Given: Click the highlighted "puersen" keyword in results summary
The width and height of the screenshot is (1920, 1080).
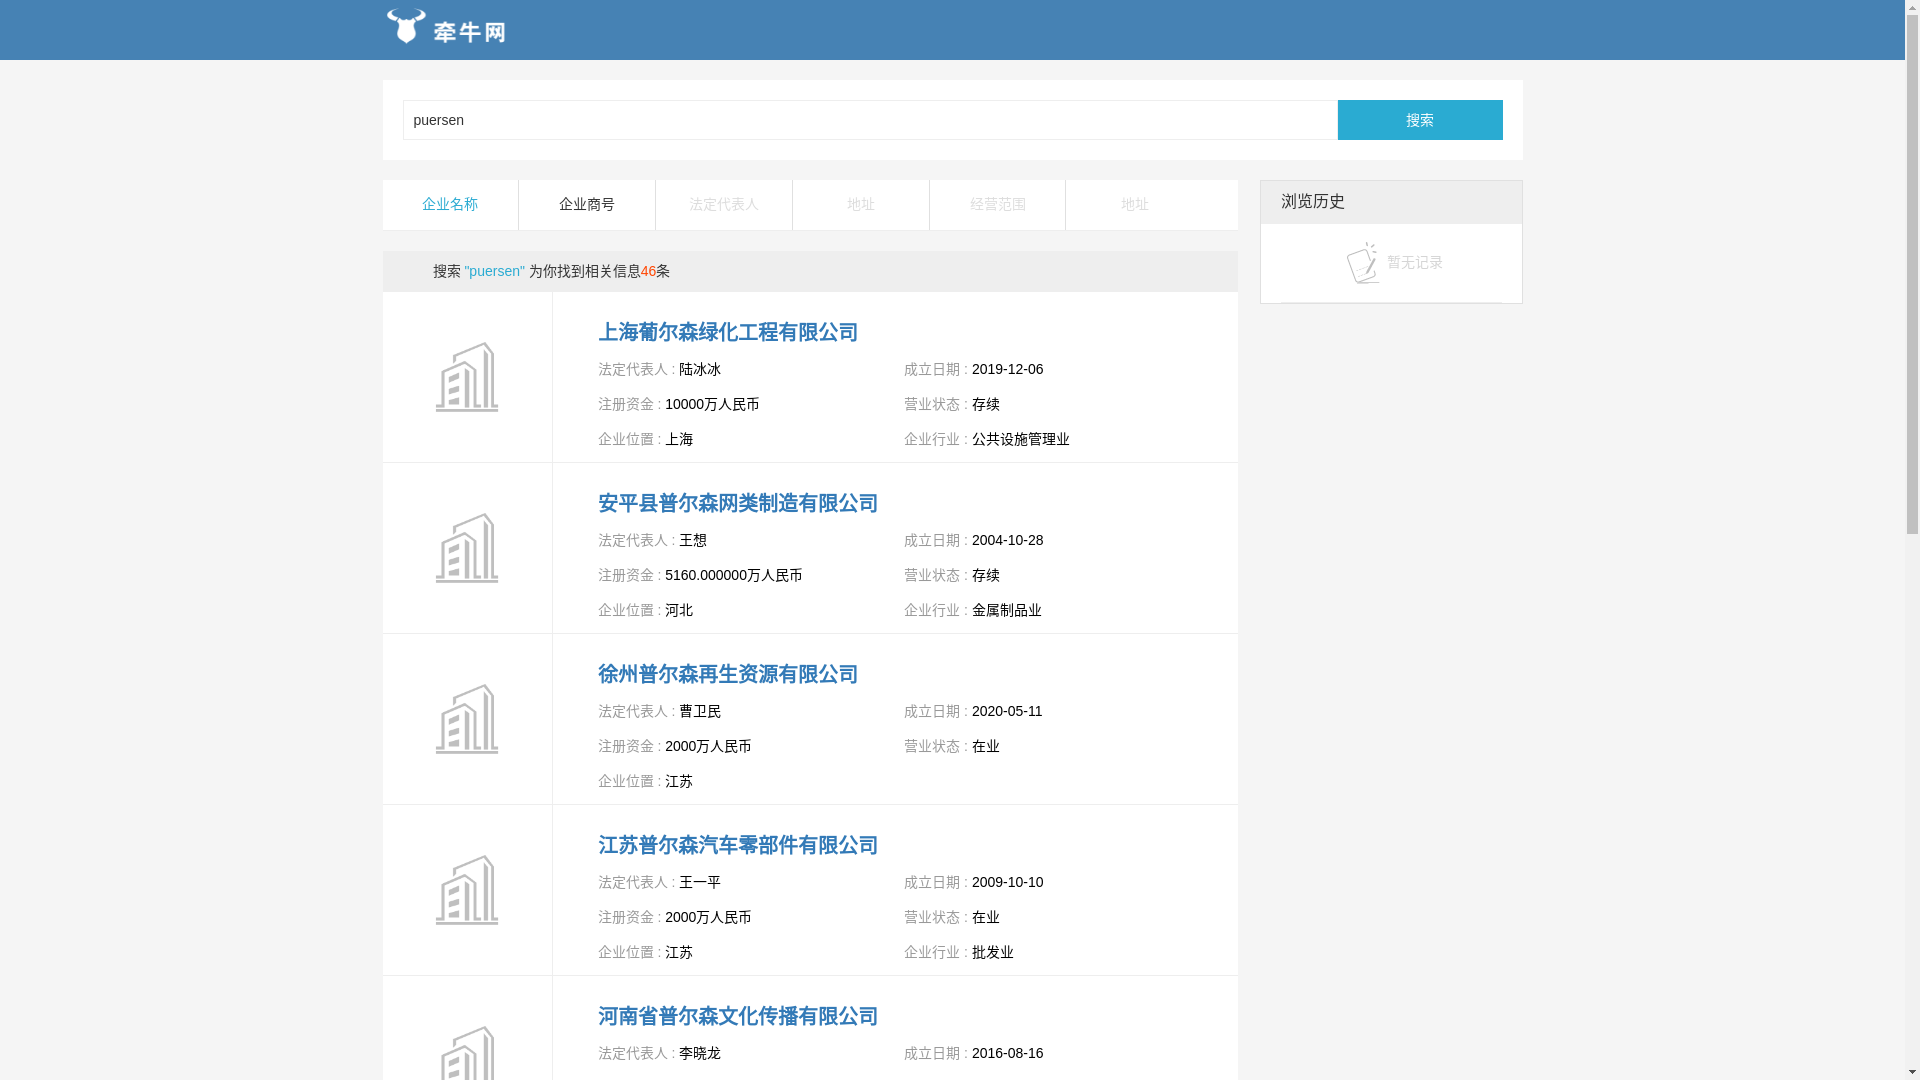Looking at the screenshot, I should 494,271.
